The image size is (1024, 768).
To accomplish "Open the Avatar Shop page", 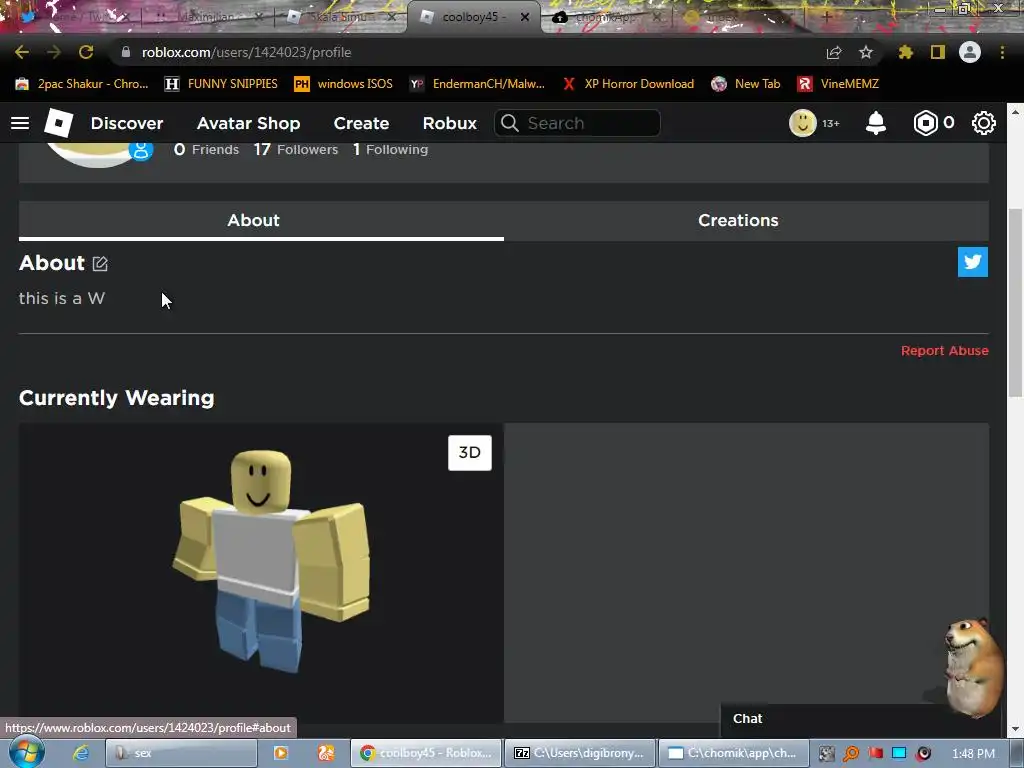I will [x=248, y=123].
